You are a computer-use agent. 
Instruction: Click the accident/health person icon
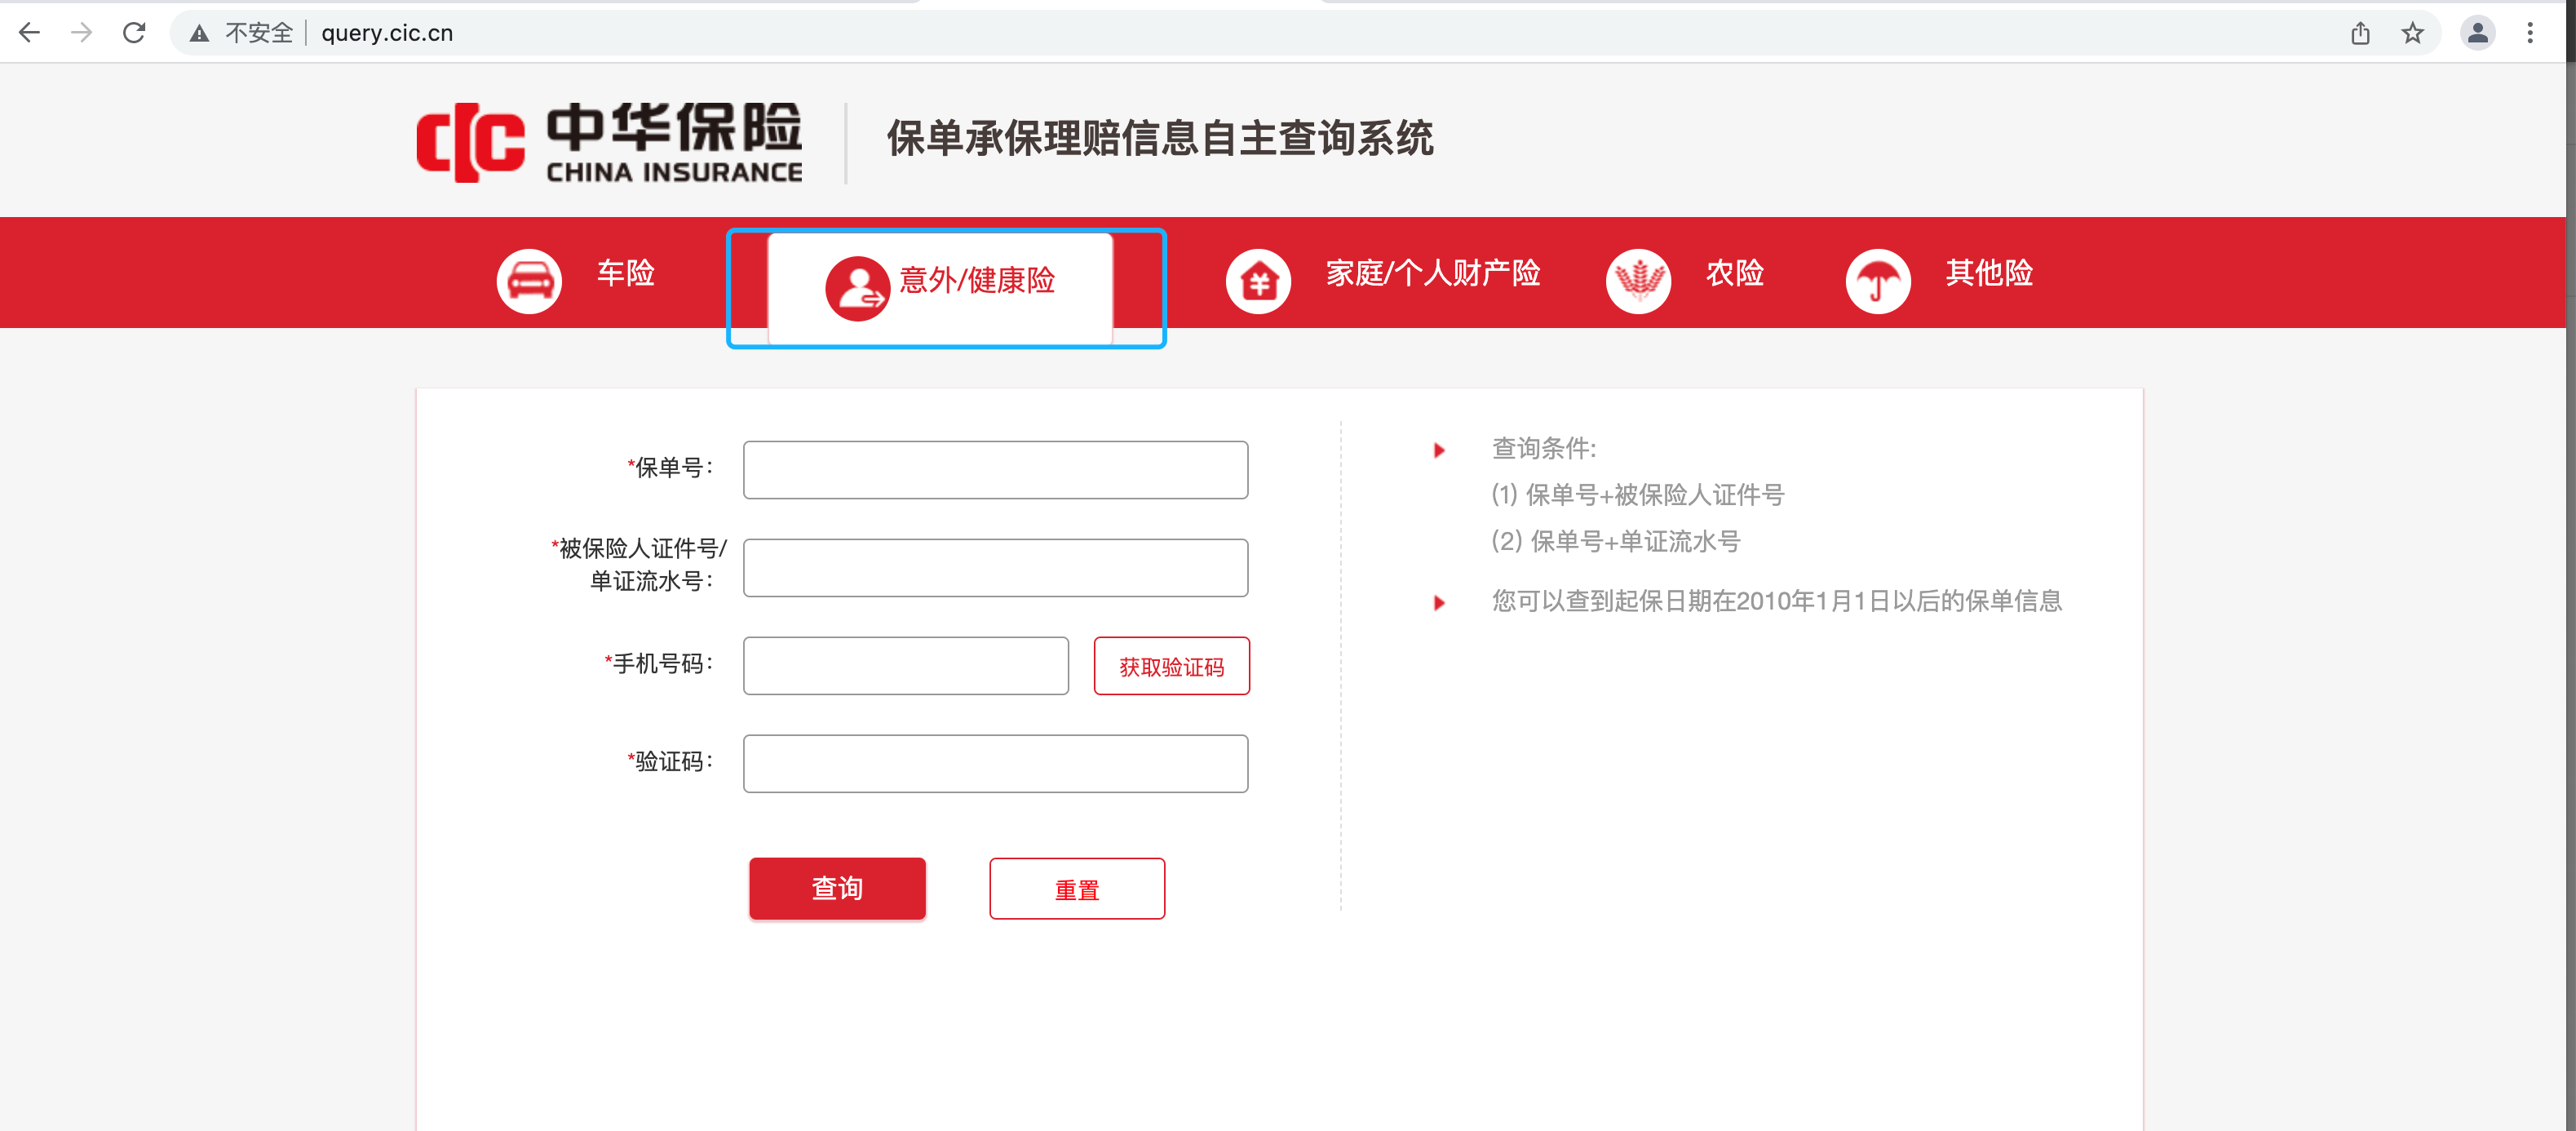[857, 288]
